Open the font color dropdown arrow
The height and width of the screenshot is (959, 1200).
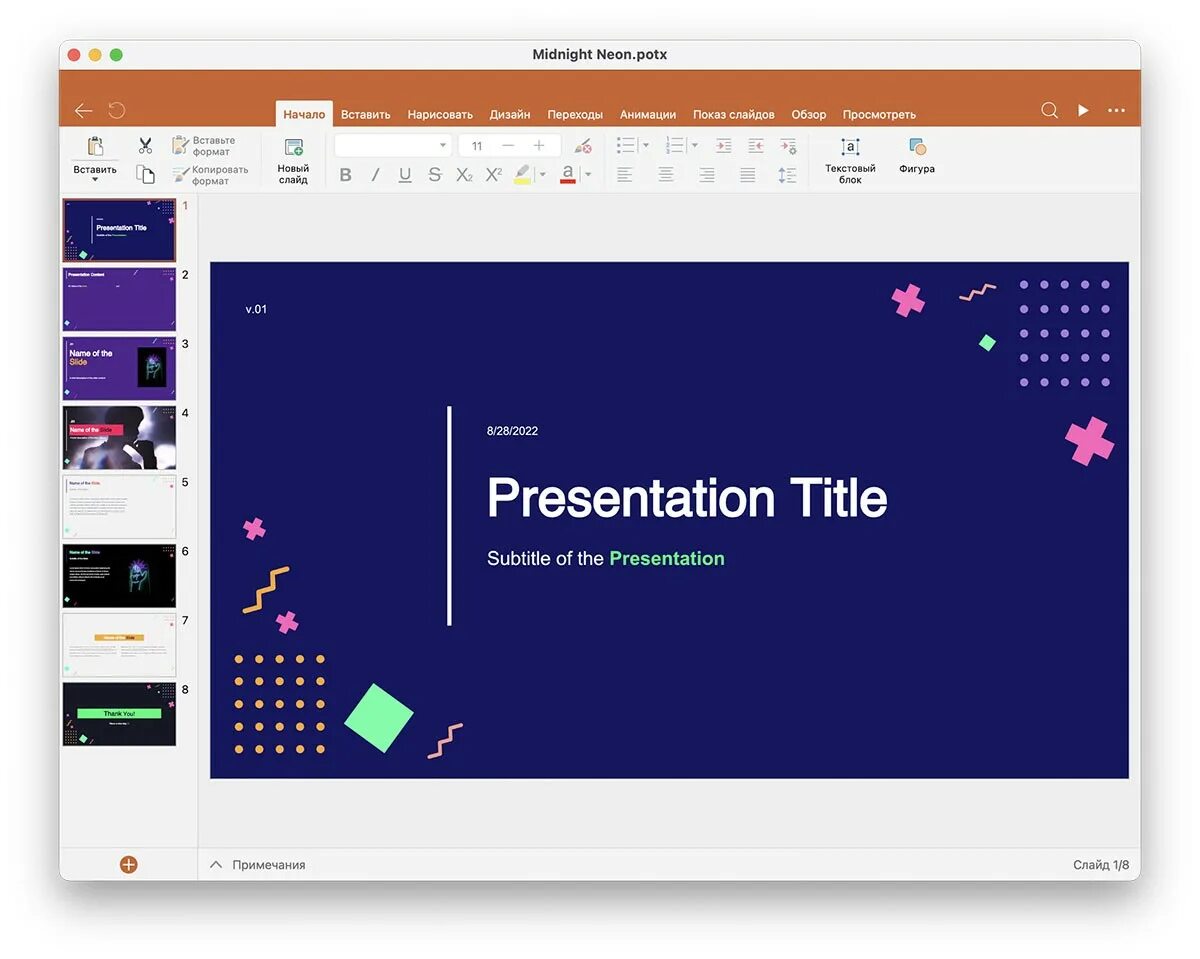587,174
